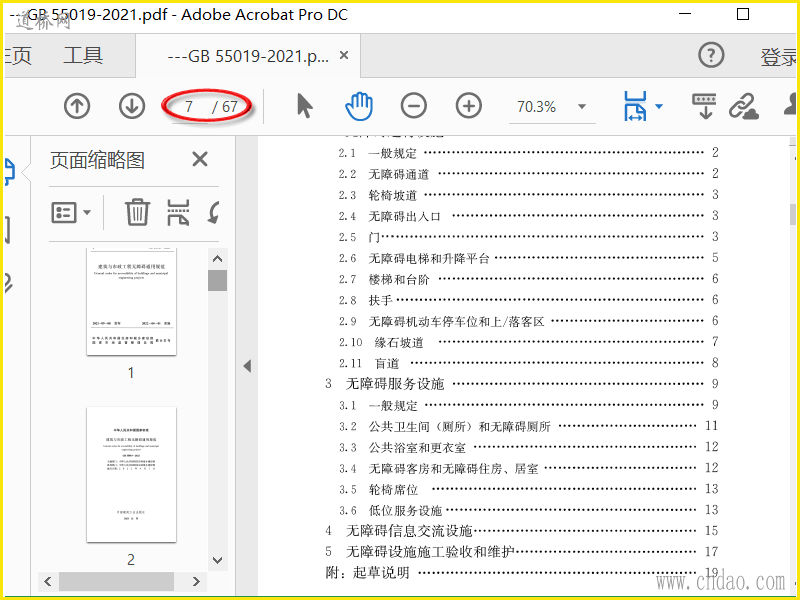Click thumbnails horizontal scrollbar thumb

[x=116, y=581]
